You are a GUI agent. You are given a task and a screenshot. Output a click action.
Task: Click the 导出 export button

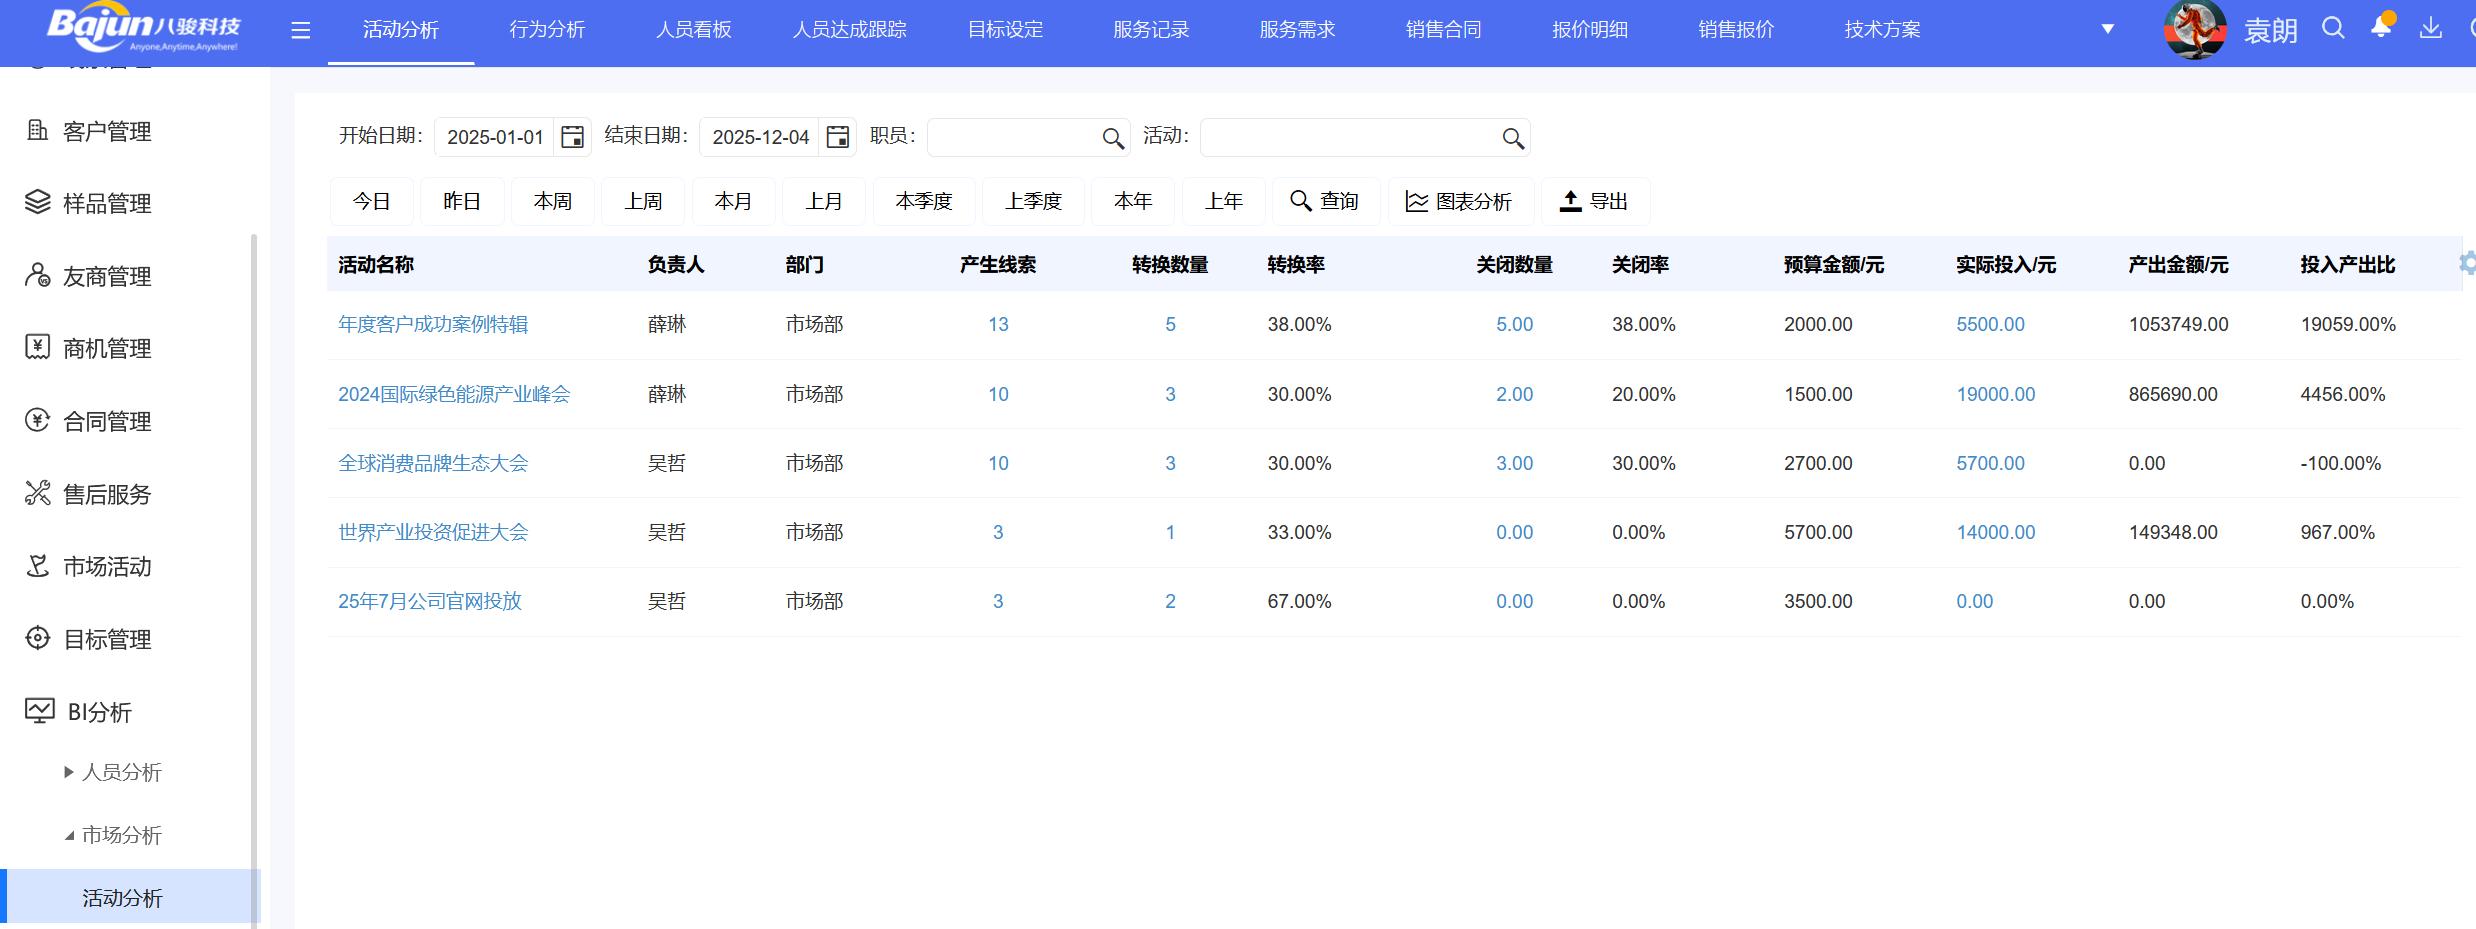point(1595,202)
